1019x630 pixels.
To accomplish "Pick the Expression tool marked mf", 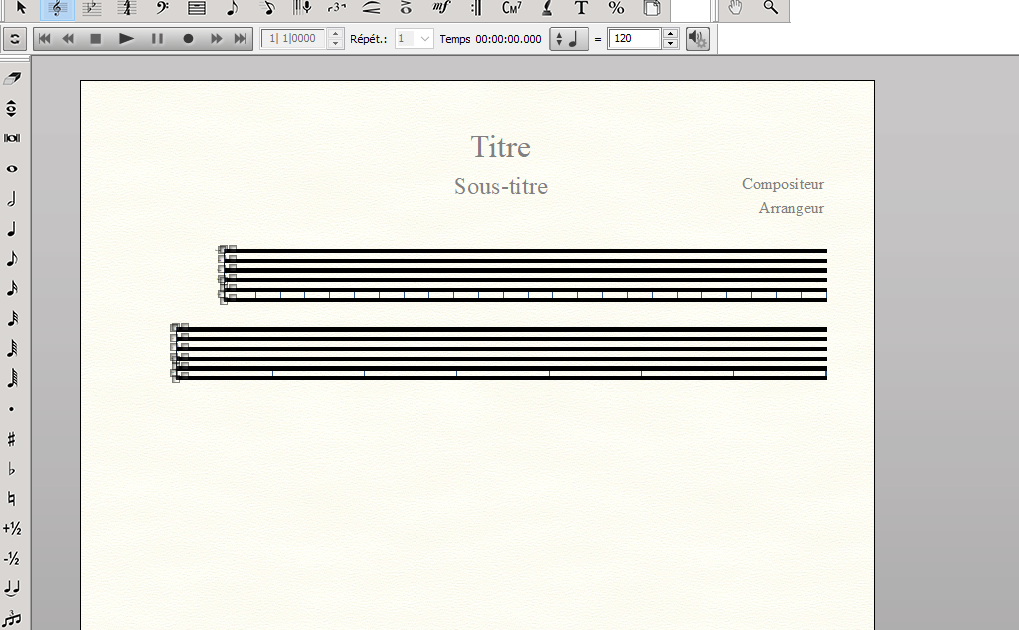I will (x=441, y=8).
